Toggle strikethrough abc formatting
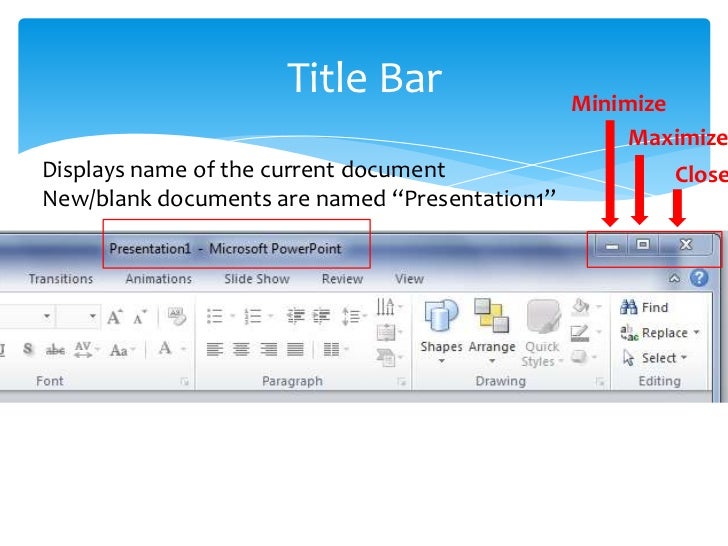The width and height of the screenshot is (728, 546). click(x=55, y=350)
